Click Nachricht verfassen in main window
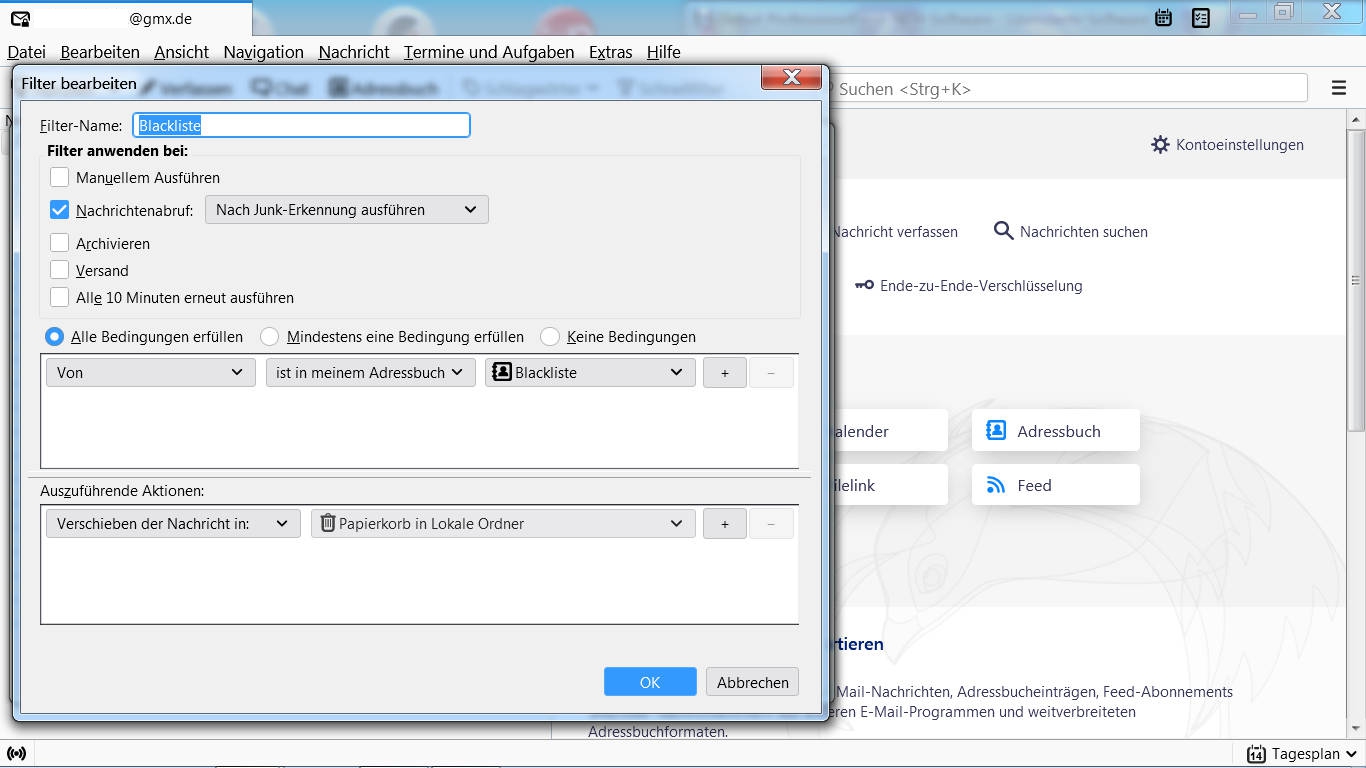This screenshot has height=768, width=1366. pos(894,231)
